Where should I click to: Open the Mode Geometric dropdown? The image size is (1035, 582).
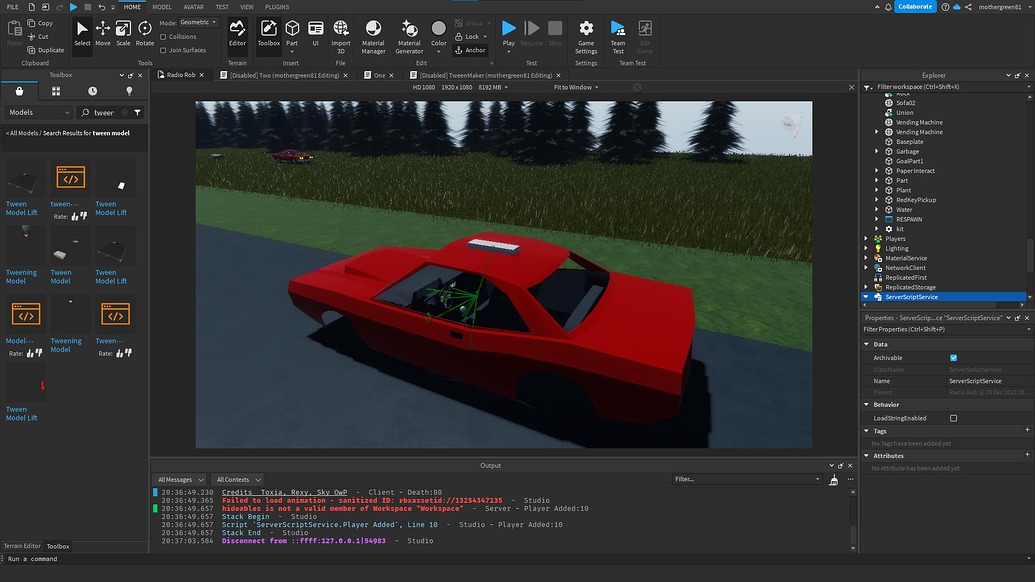(199, 22)
